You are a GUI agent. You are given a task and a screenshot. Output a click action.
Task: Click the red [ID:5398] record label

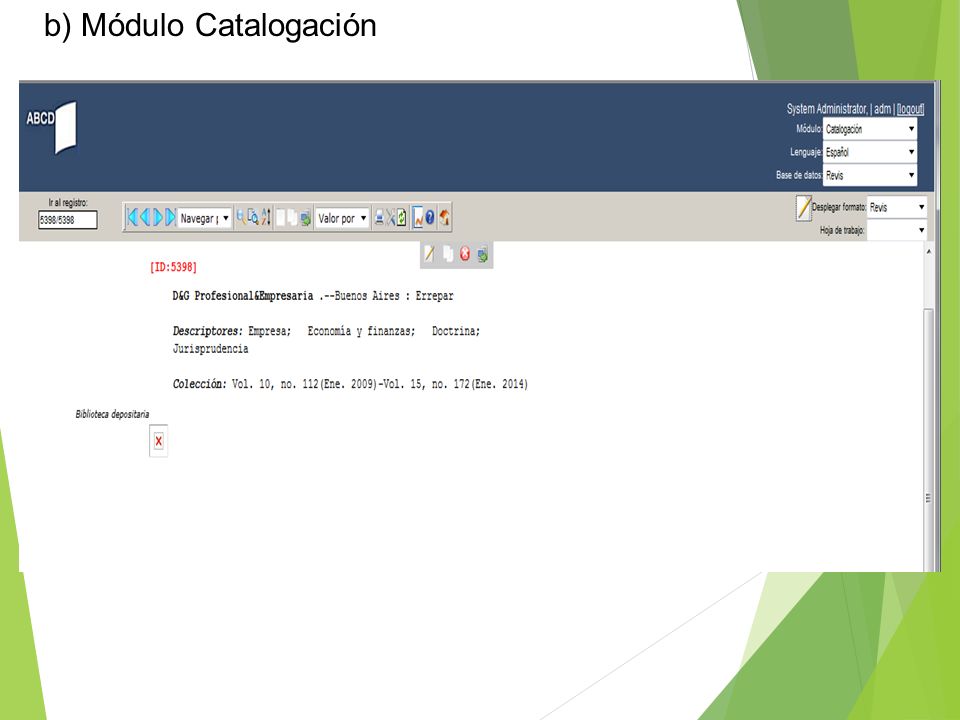pos(173,267)
